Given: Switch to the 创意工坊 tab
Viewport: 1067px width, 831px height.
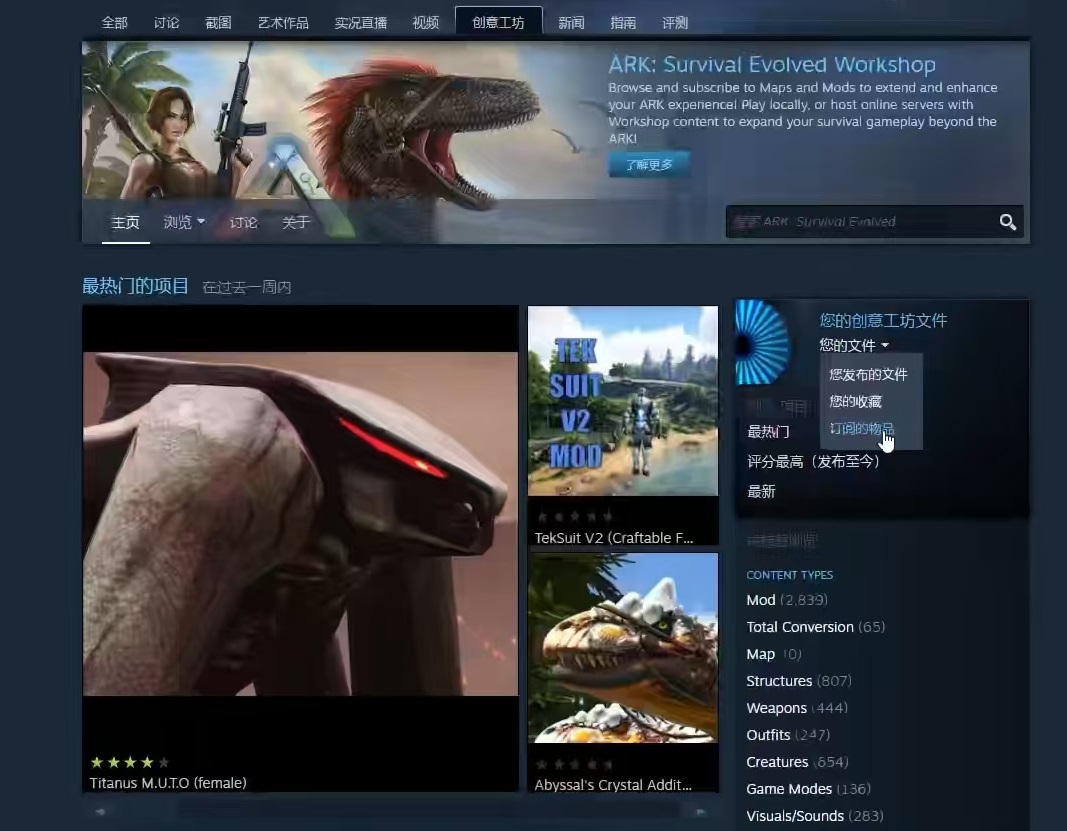Looking at the screenshot, I should pos(498,22).
